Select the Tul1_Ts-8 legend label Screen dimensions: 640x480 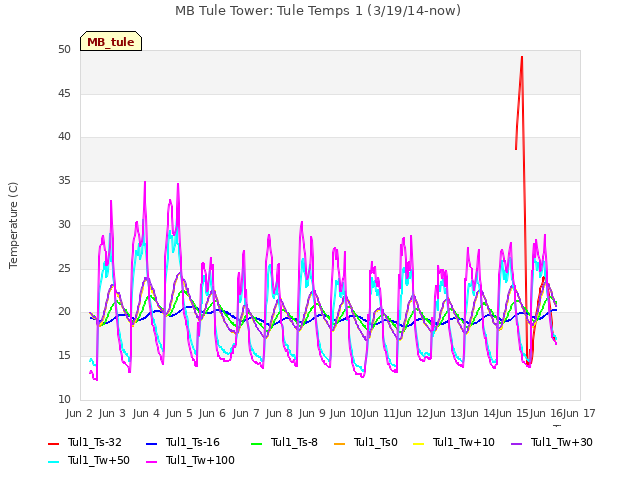(294, 442)
